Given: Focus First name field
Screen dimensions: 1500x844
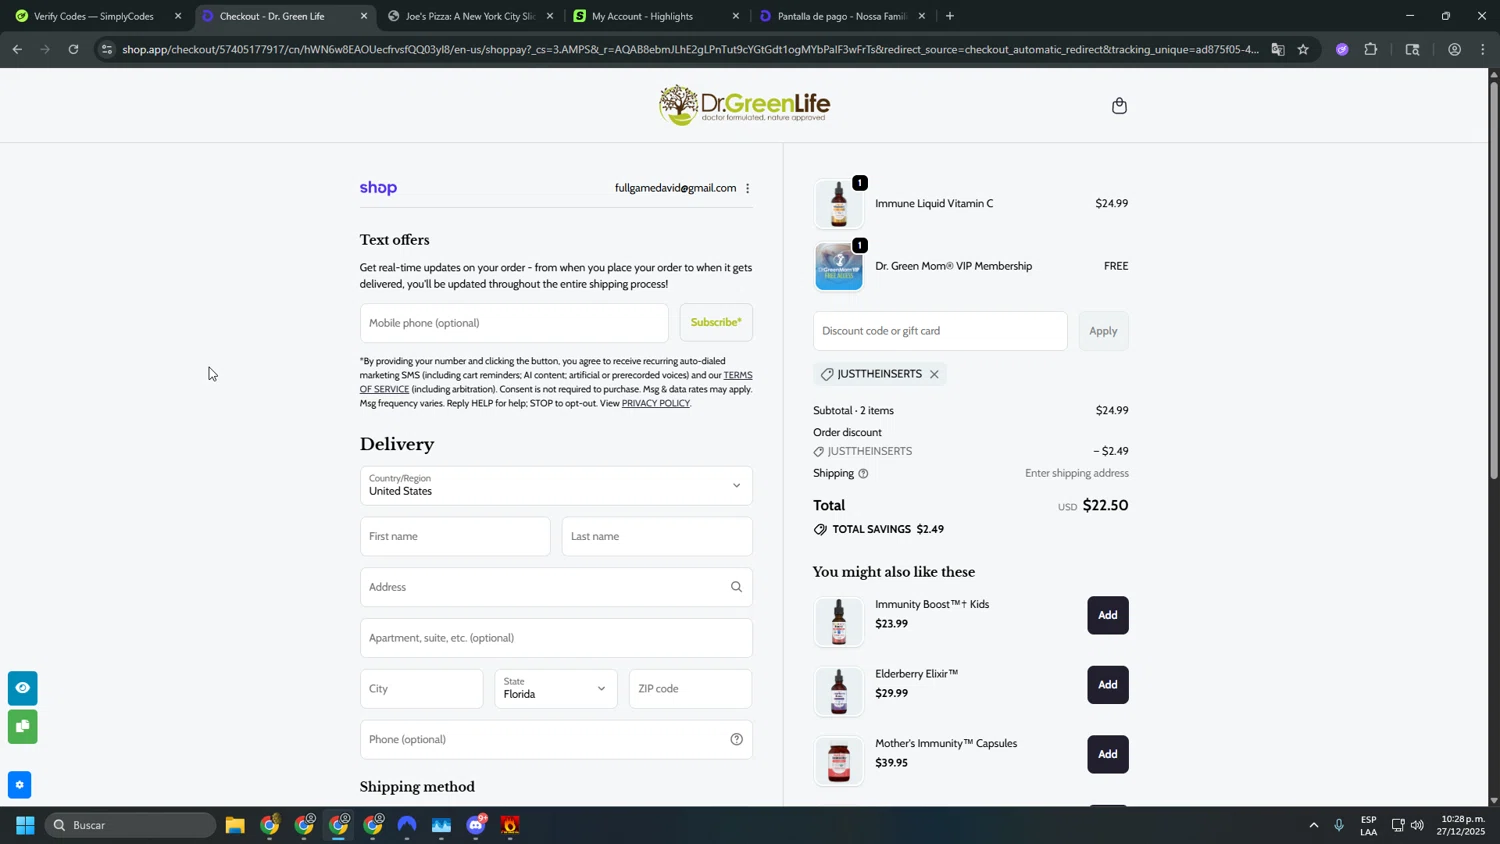Looking at the screenshot, I should pos(455,536).
